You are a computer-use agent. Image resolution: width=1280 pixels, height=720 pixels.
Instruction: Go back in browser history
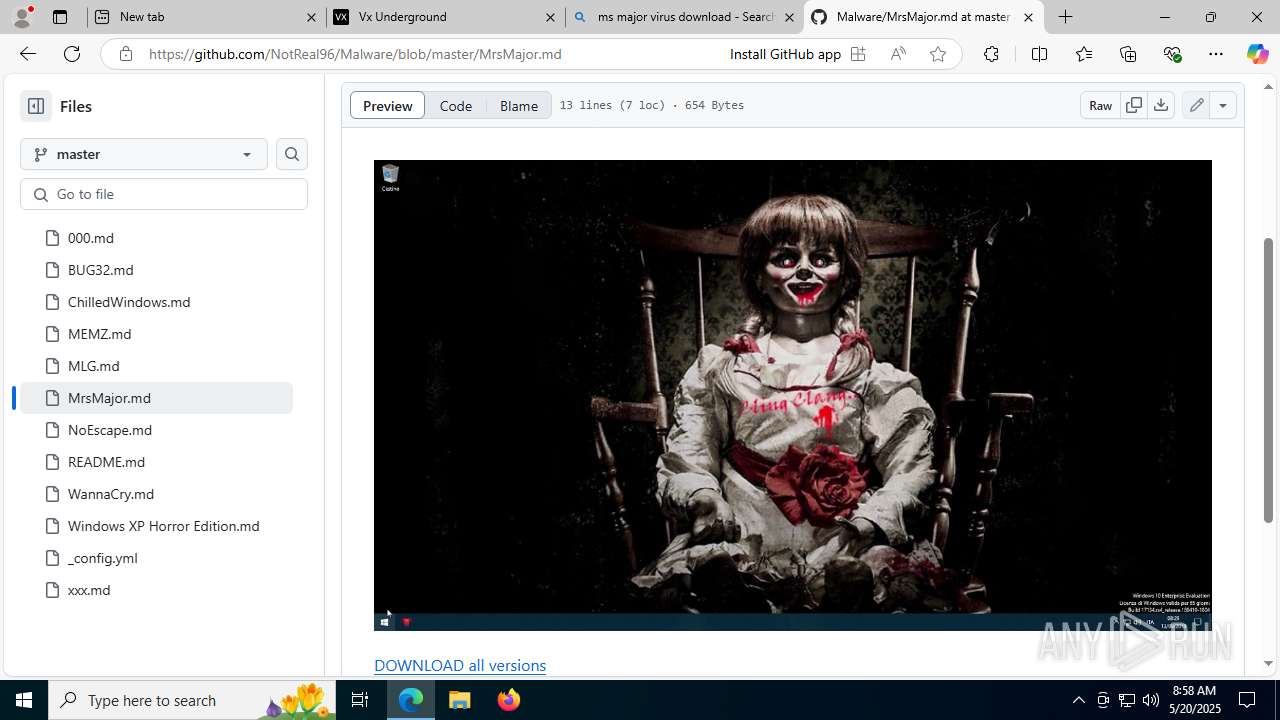pyautogui.click(x=28, y=54)
